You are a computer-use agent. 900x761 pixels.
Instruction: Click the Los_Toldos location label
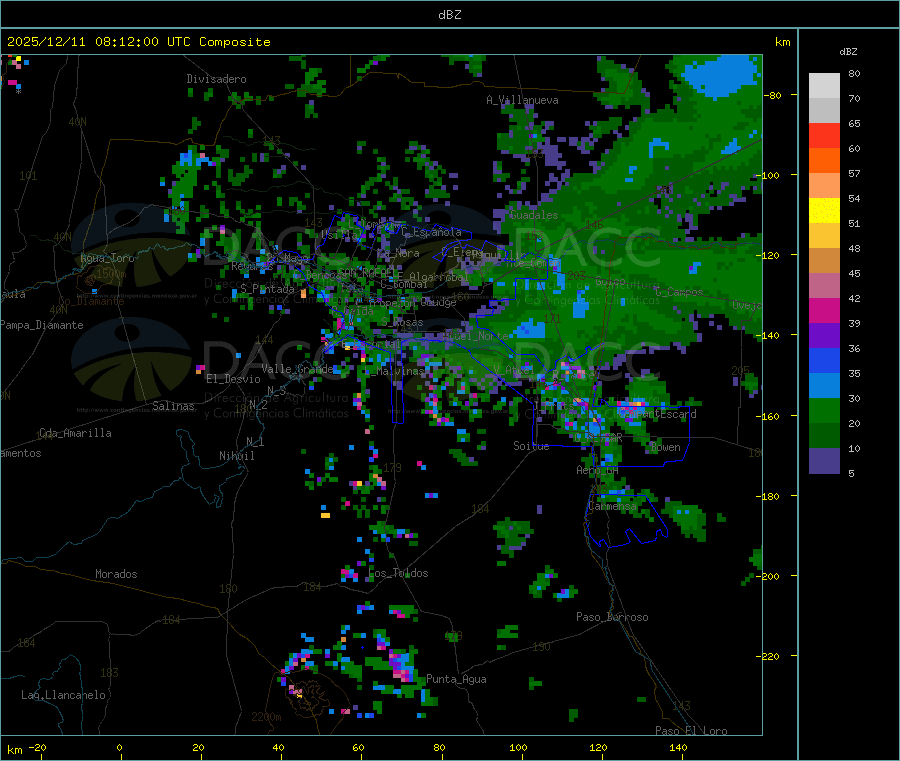pos(398,573)
